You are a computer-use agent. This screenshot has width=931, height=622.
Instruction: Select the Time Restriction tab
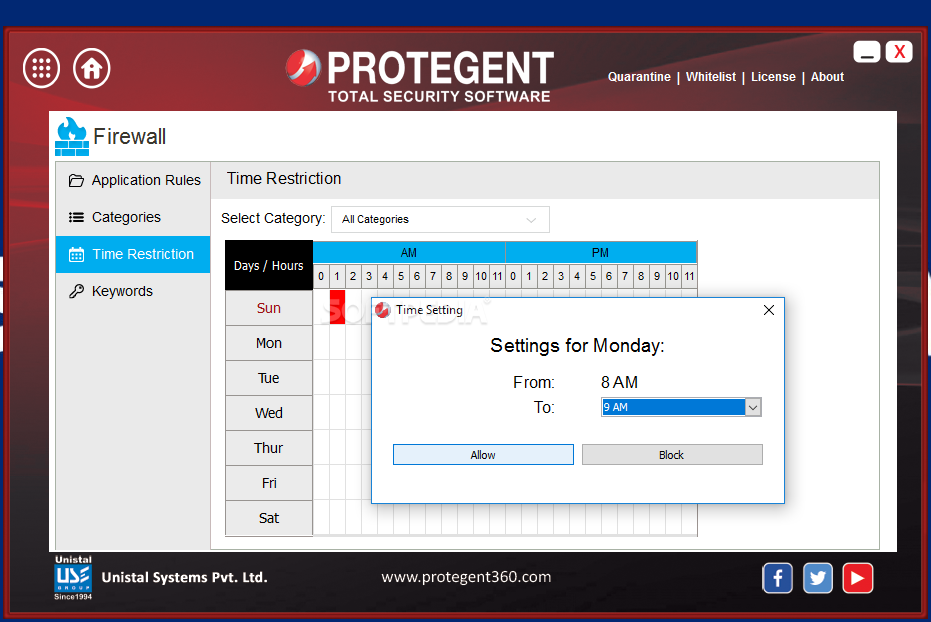coord(133,255)
